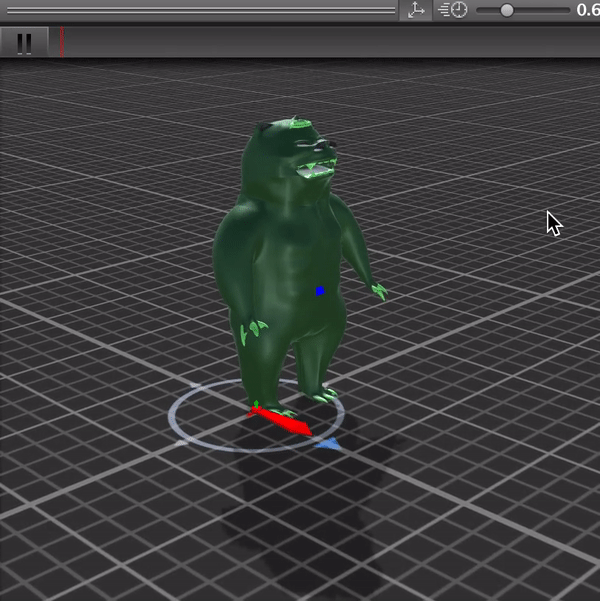Select the red timeline playhead marker

62,42
